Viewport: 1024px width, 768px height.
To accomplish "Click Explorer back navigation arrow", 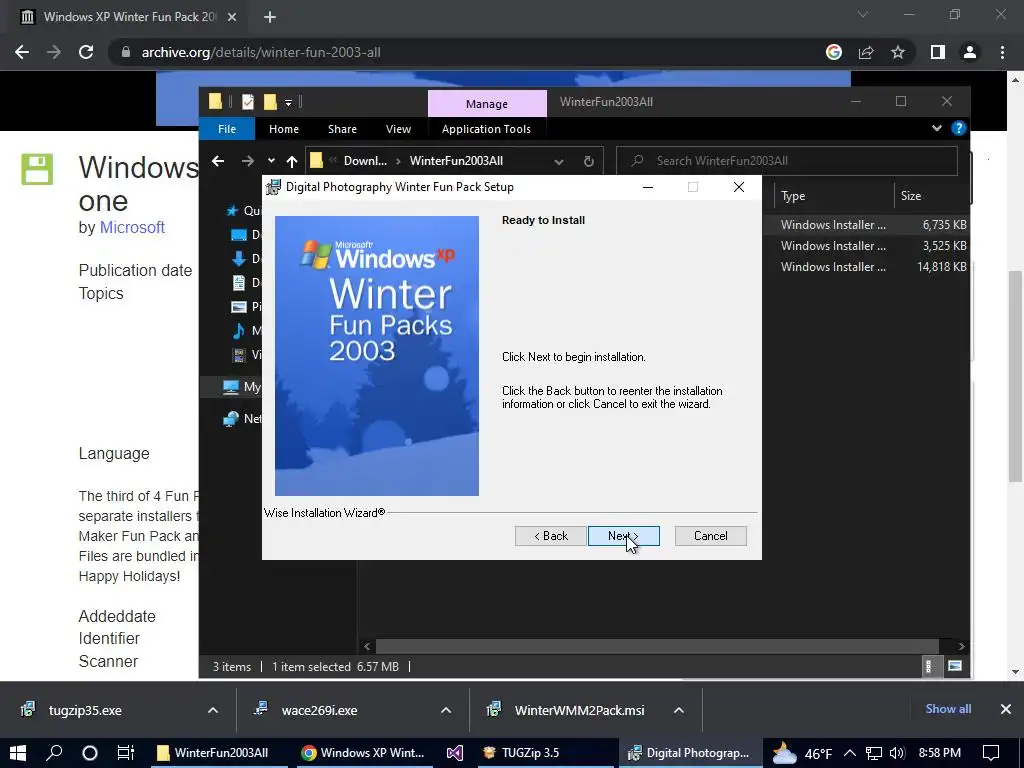I will 218,161.
